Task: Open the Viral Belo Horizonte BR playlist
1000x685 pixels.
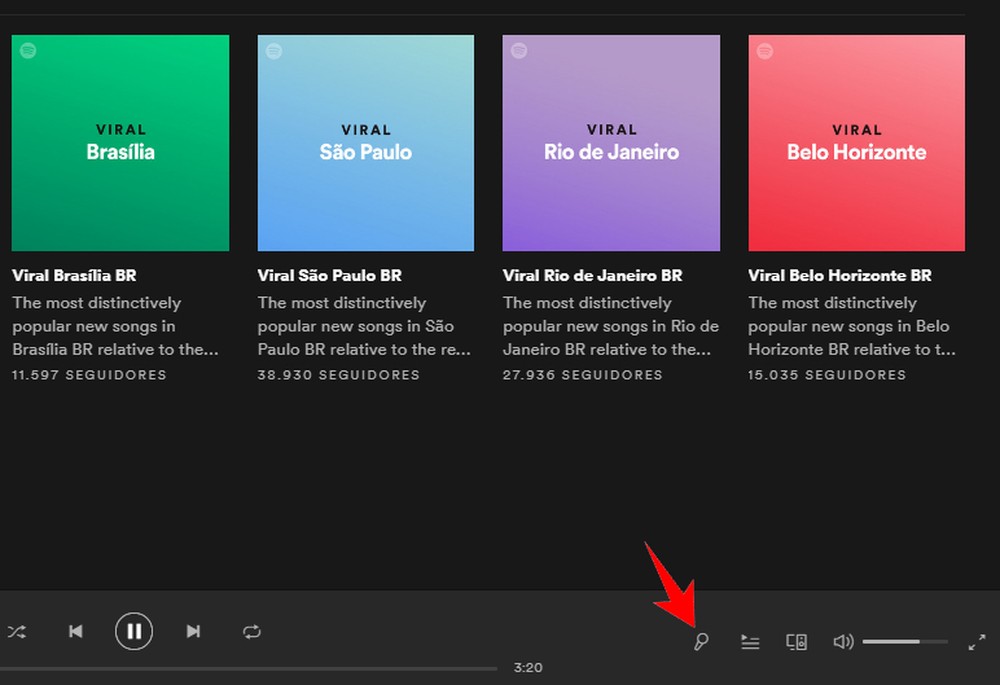Action: coord(838,275)
